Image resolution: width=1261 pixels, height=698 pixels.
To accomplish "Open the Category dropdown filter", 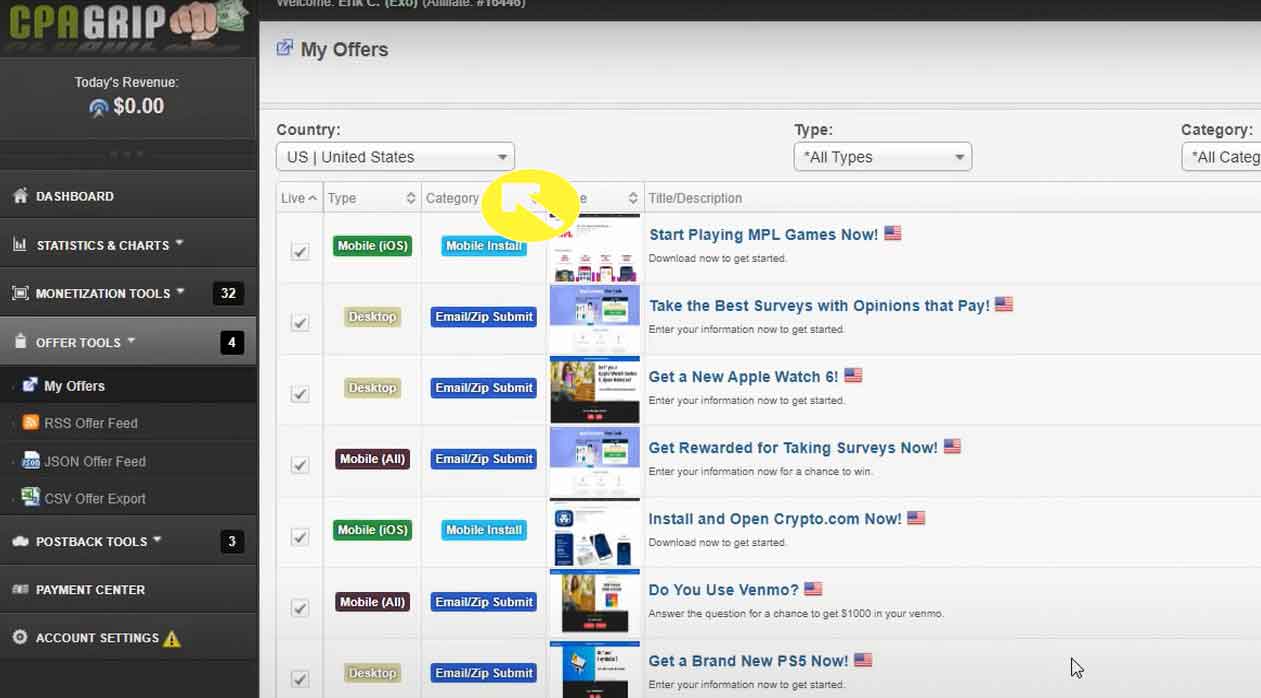I will click(x=1221, y=157).
